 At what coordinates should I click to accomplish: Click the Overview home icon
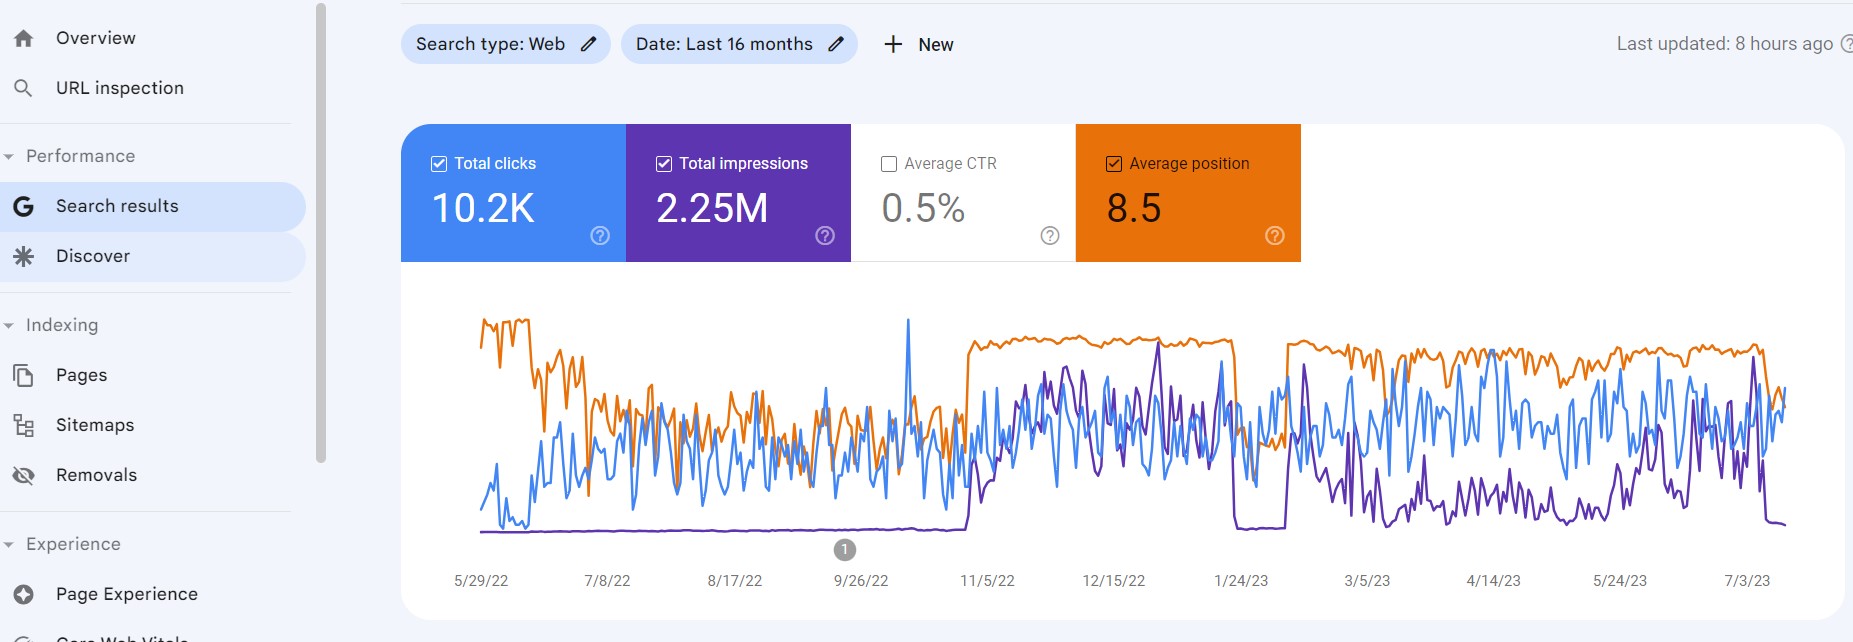(24, 38)
